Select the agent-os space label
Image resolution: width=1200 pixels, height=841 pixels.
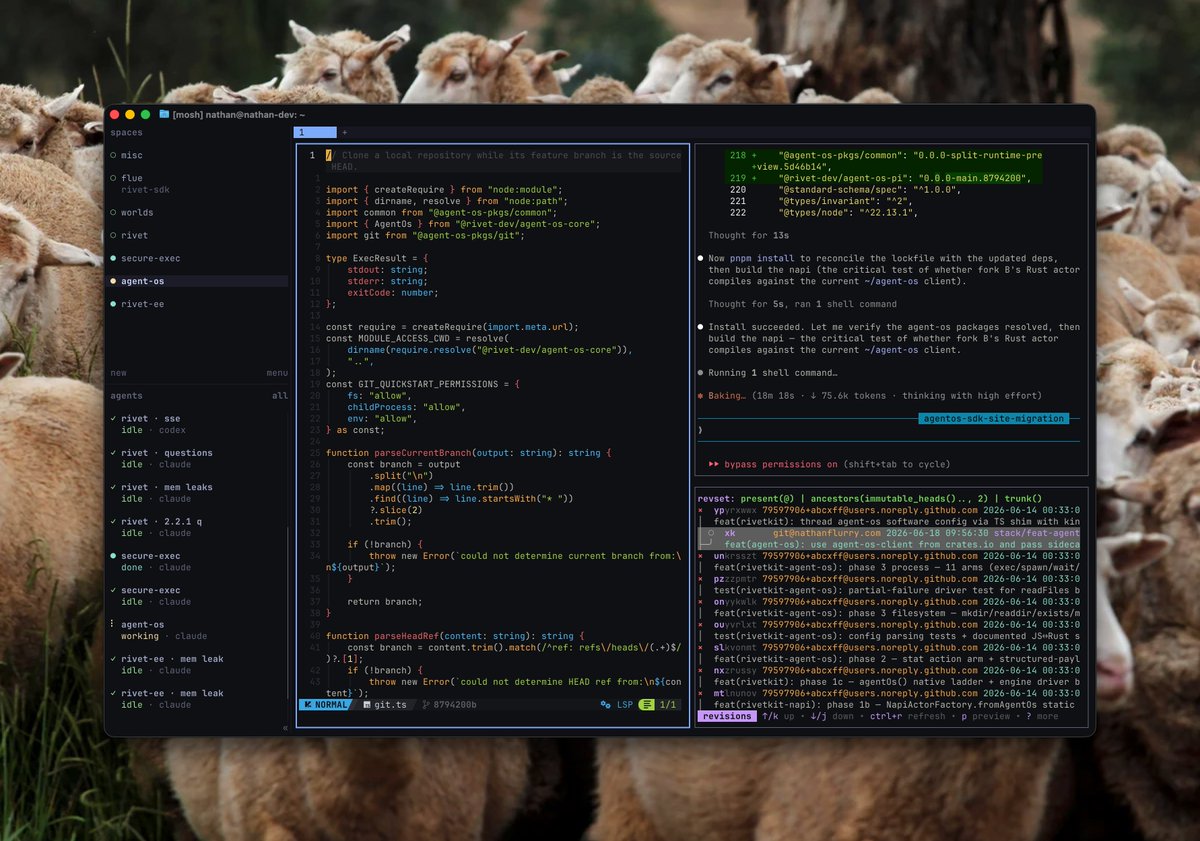(143, 281)
